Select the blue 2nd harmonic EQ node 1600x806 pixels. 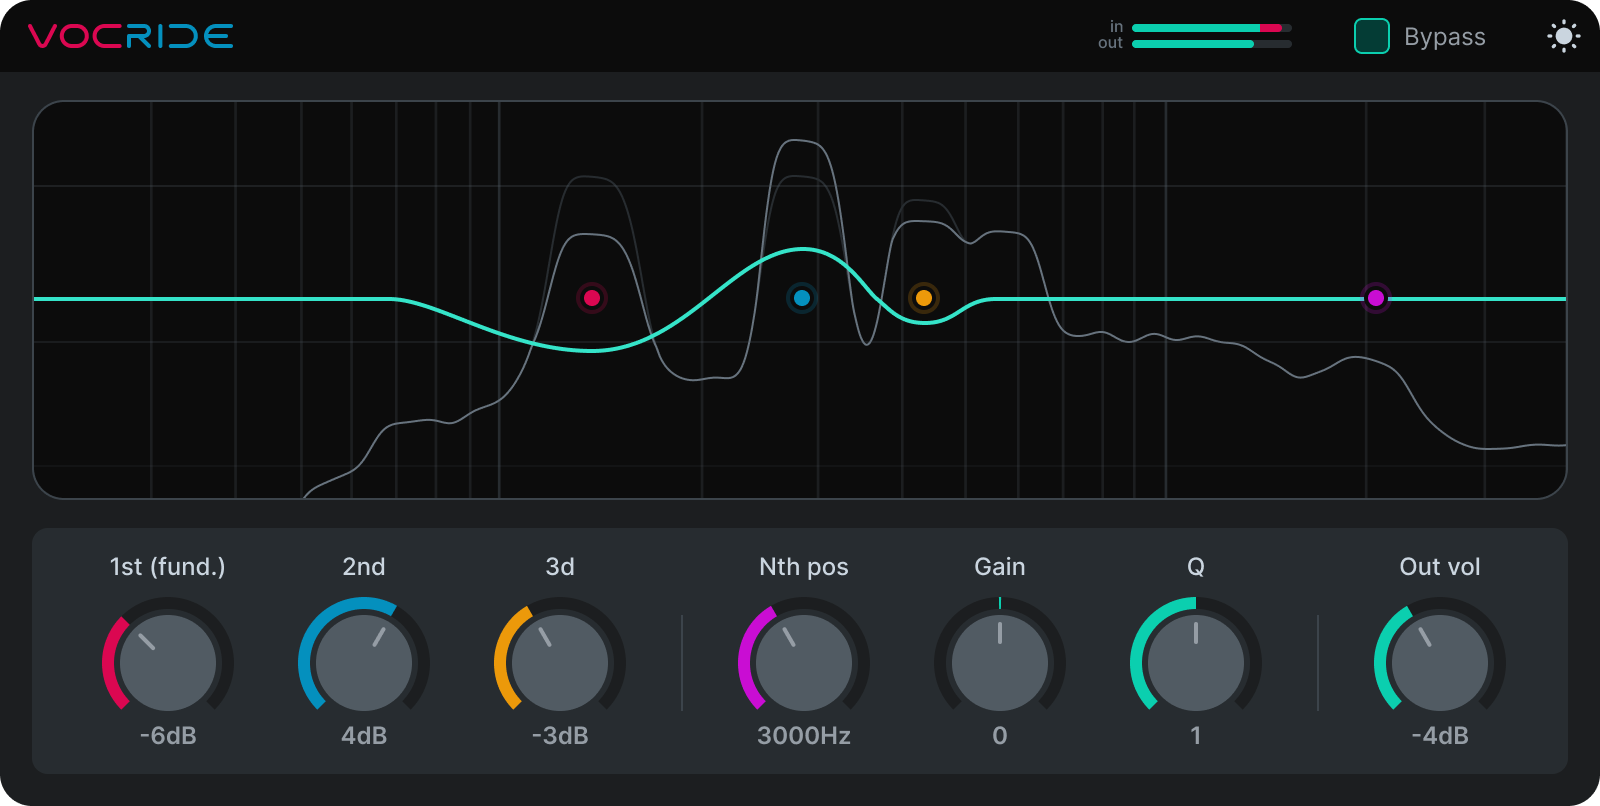tap(802, 298)
